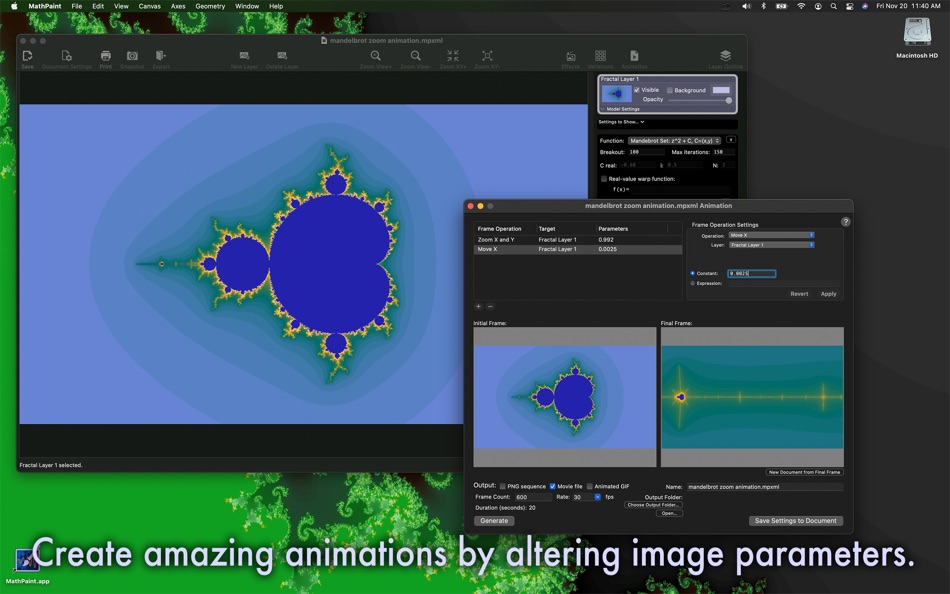Click the sound volume menu bar icon
This screenshot has height=594, width=950.
(746, 6)
